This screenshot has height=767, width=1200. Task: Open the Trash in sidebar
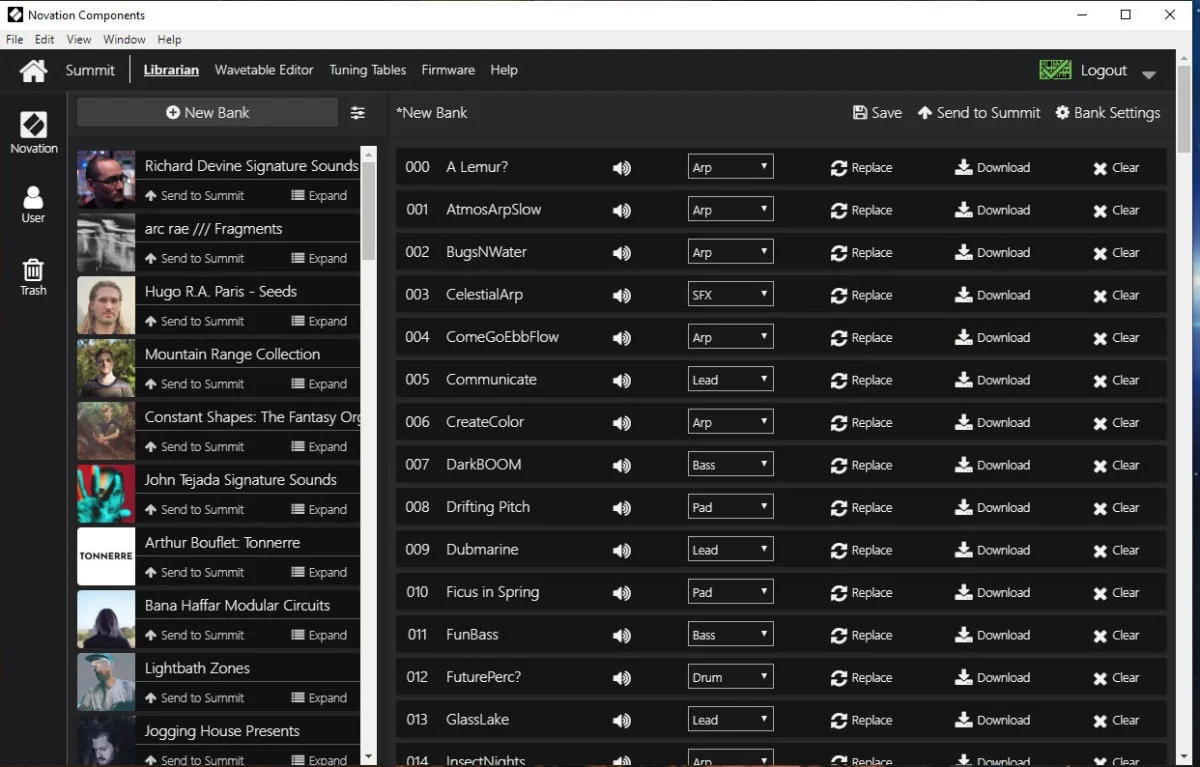[34, 277]
